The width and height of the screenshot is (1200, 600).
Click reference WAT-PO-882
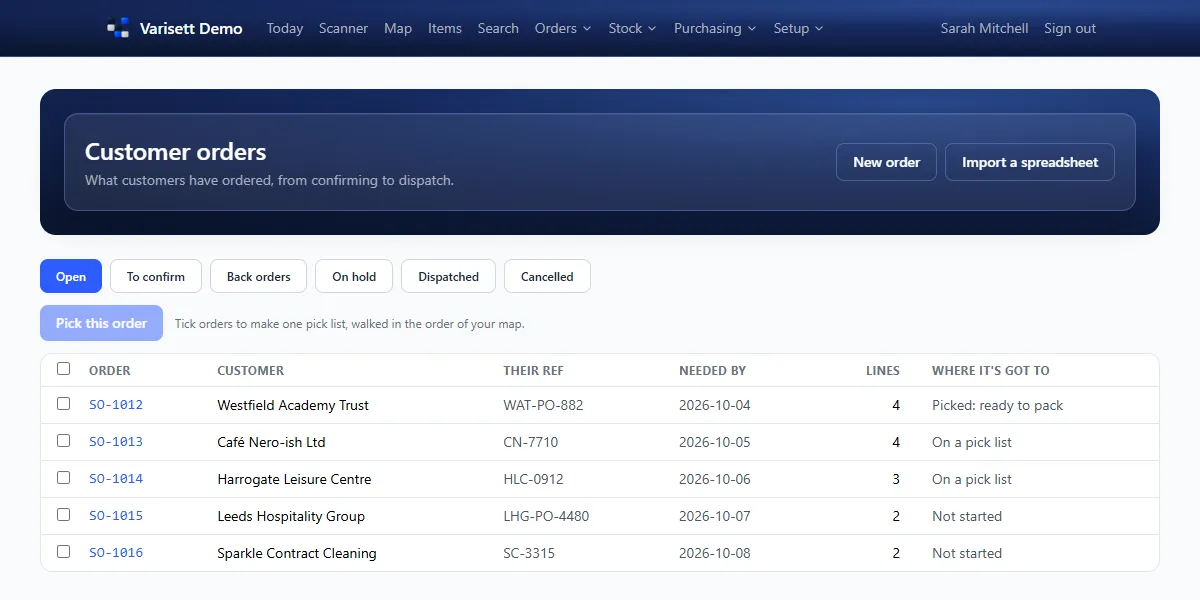(543, 405)
